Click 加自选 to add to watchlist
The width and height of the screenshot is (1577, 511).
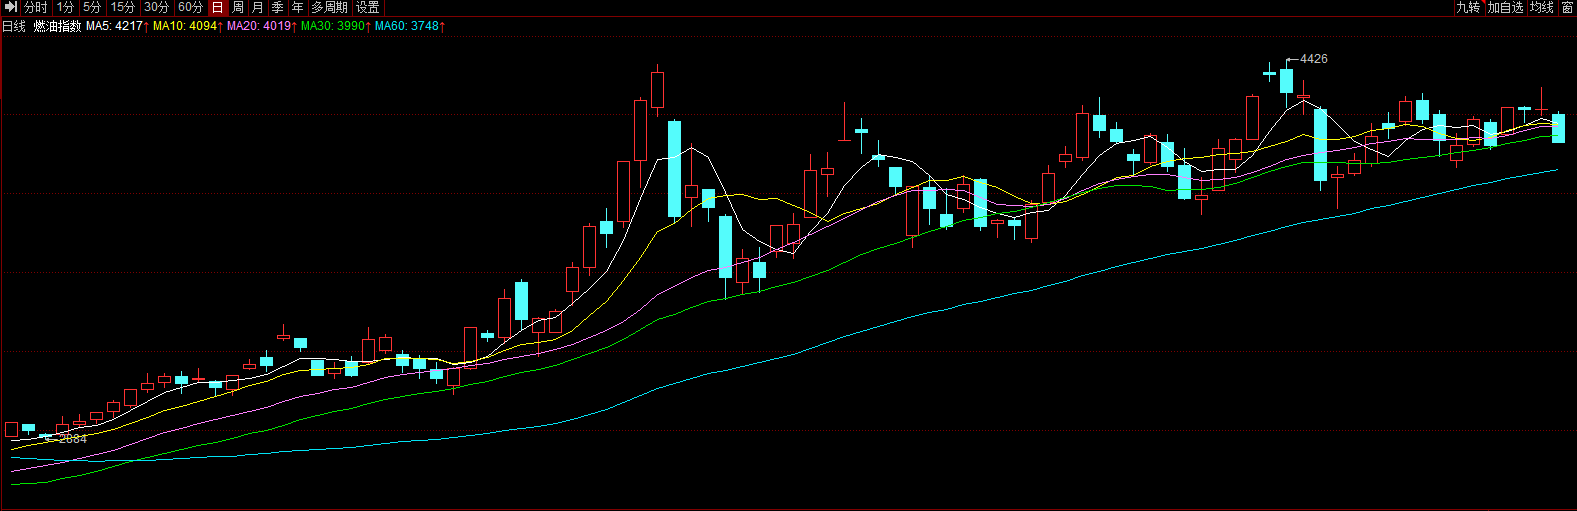pos(1506,7)
